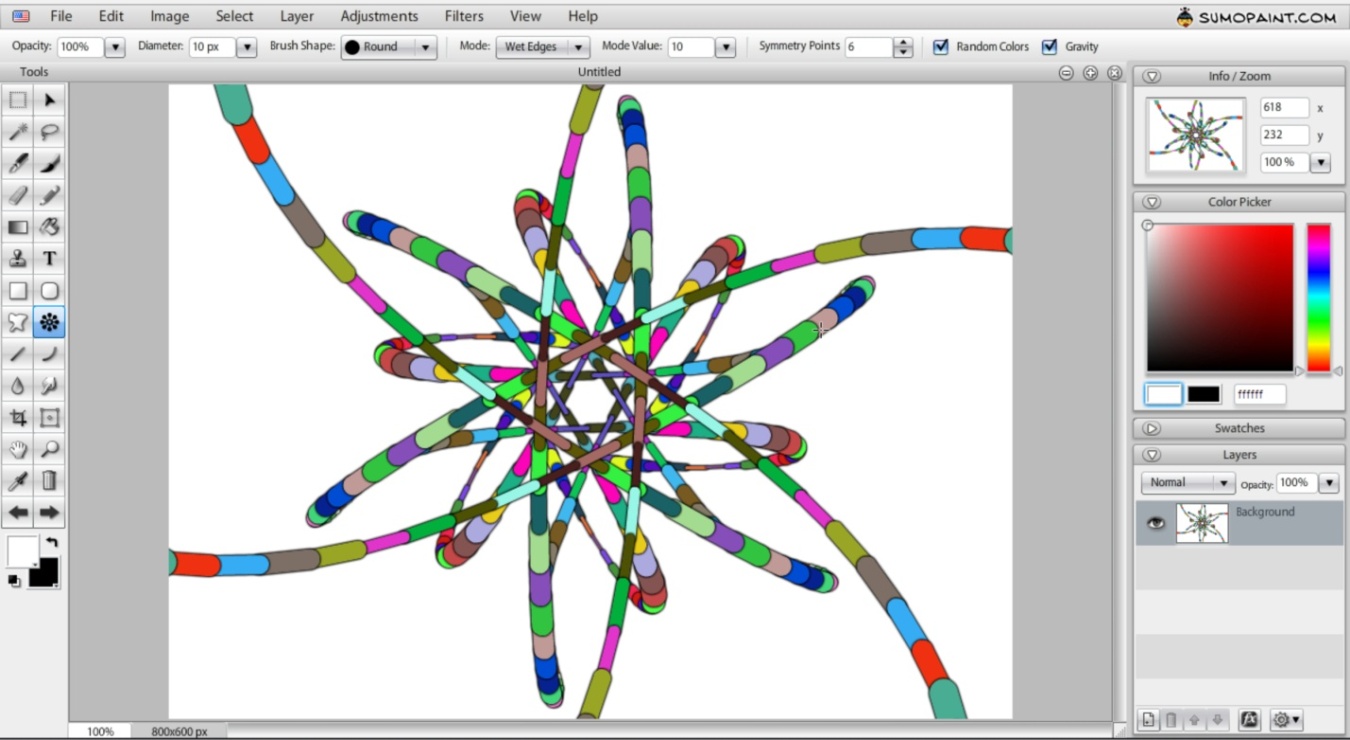Swap foreground and background colors

(x=51, y=542)
